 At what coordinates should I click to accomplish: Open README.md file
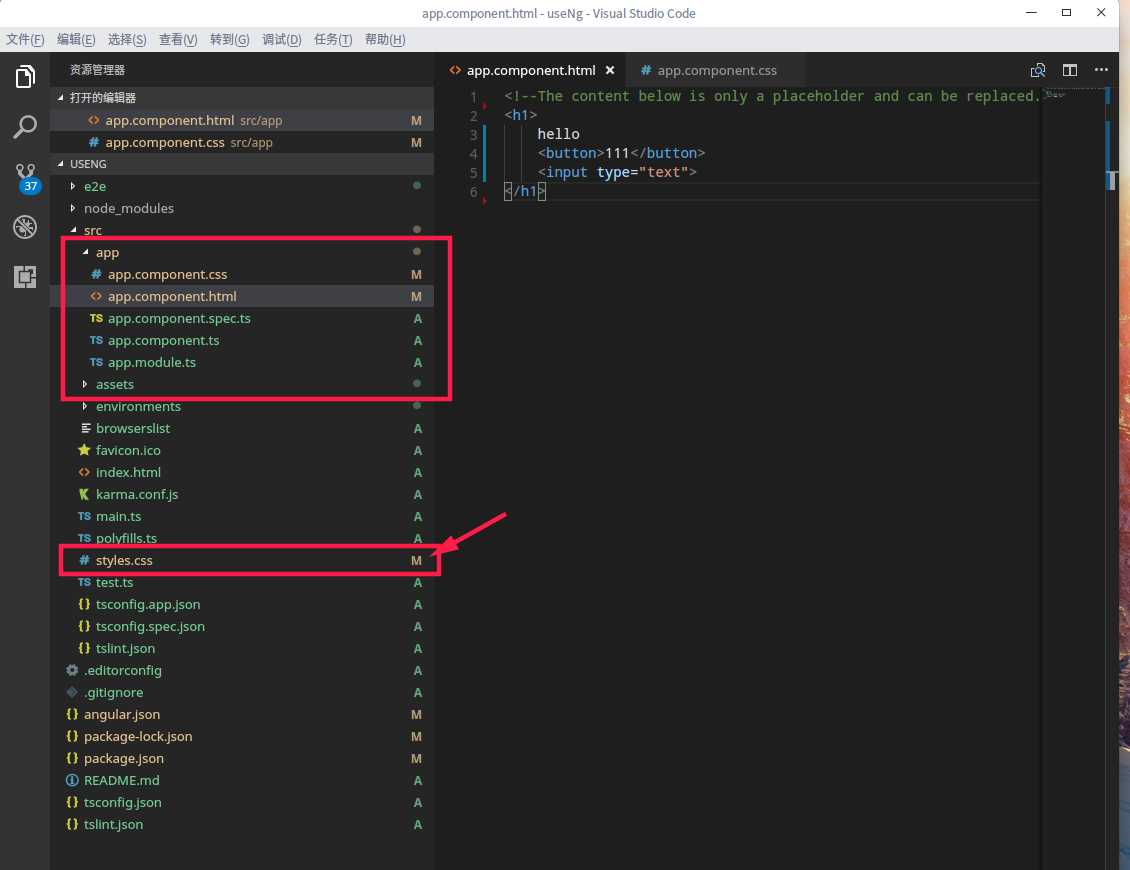(241, 780)
